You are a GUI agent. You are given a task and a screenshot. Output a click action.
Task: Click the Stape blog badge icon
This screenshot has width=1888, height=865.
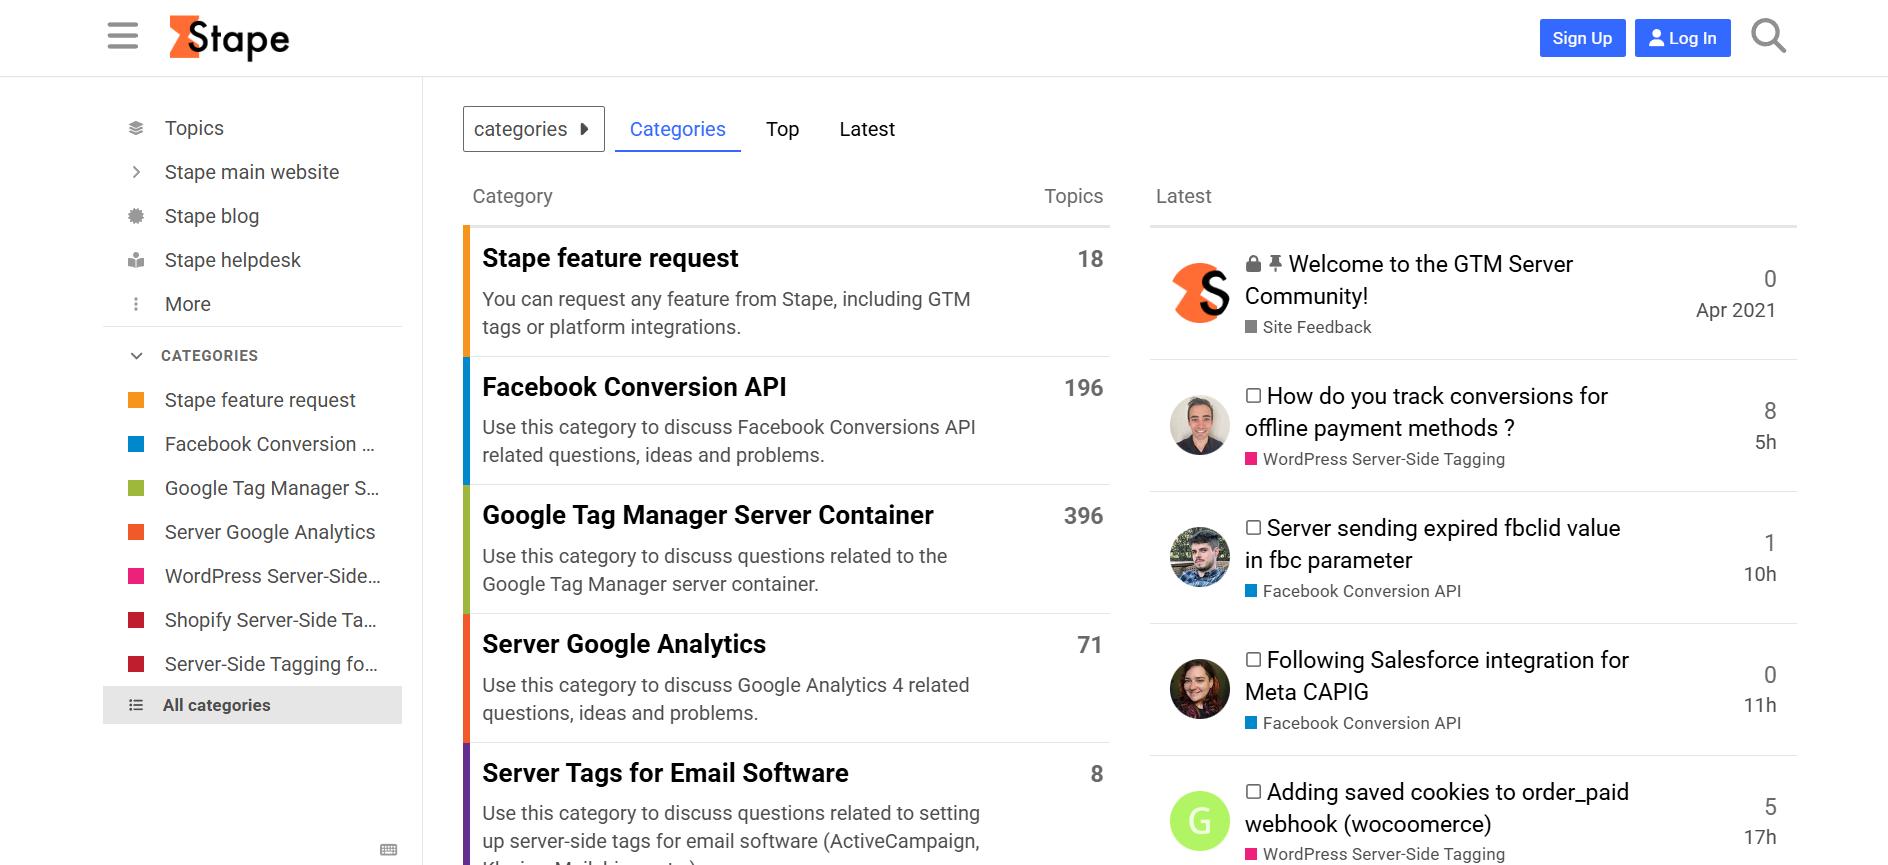click(x=136, y=216)
